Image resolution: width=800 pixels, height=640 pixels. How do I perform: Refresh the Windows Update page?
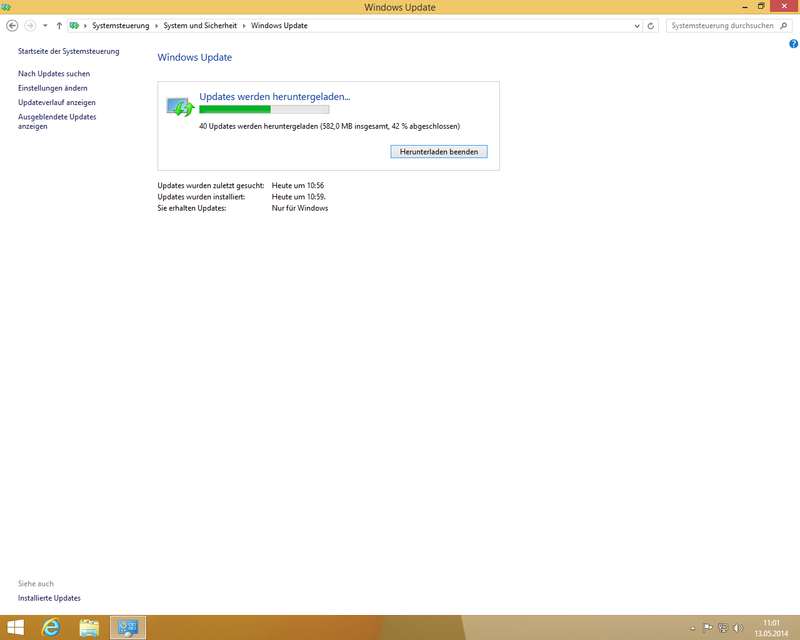point(651,26)
